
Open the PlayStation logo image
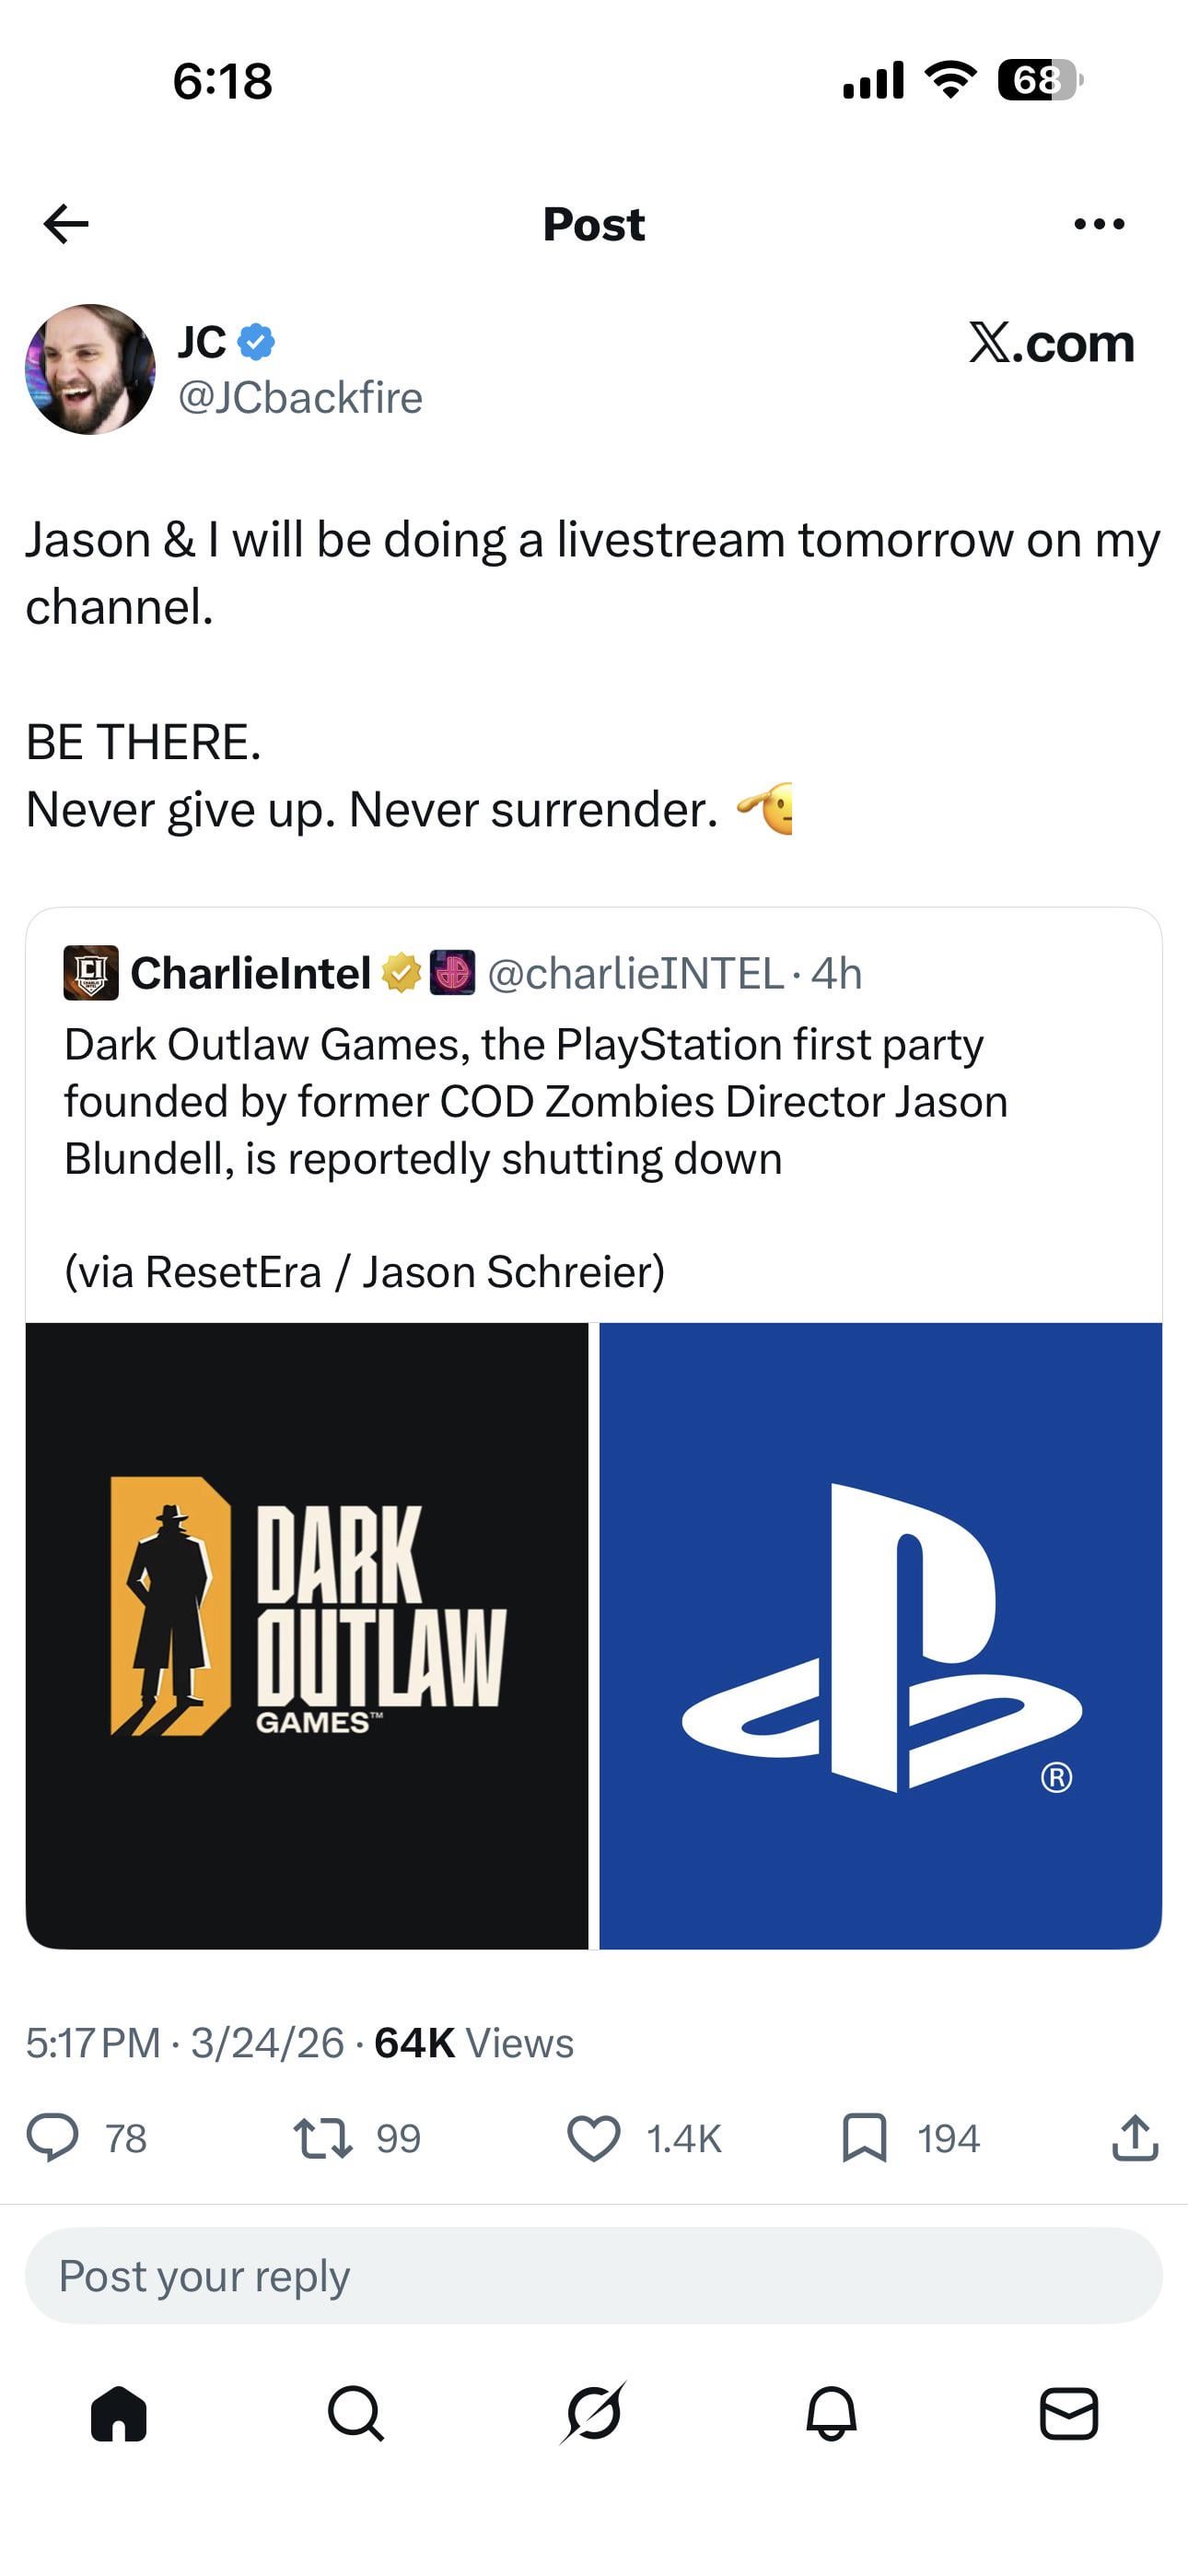click(880, 1635)
